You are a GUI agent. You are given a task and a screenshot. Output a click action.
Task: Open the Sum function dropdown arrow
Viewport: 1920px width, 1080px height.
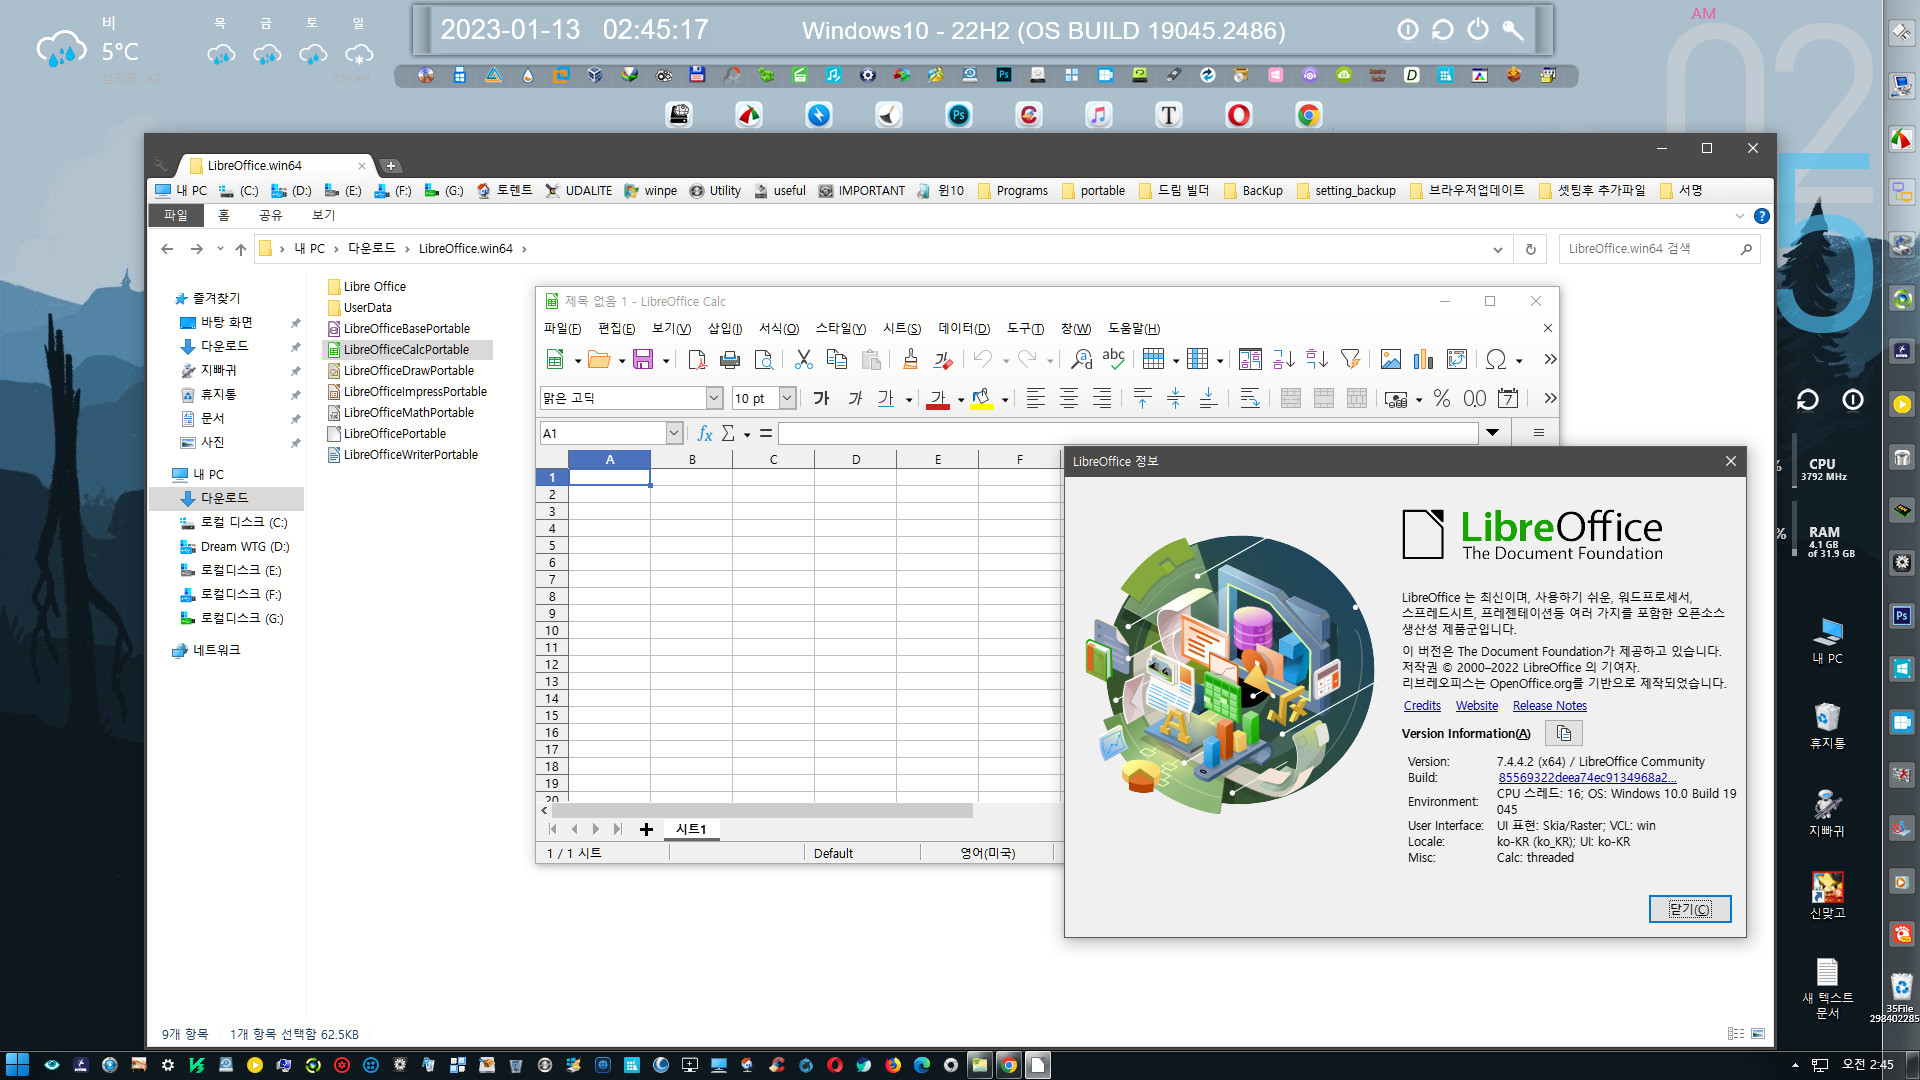(747, 435)
